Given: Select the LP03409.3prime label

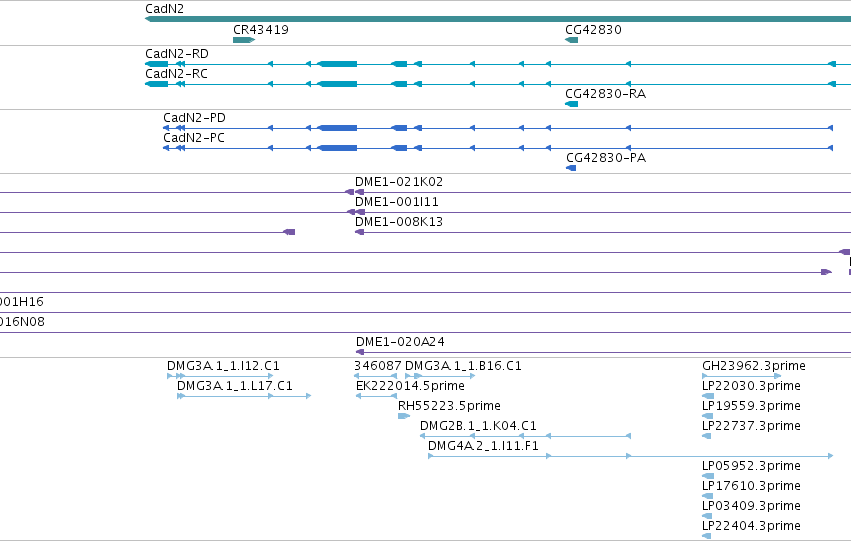Looking at the screenshot, I should (x=751, y=506).
